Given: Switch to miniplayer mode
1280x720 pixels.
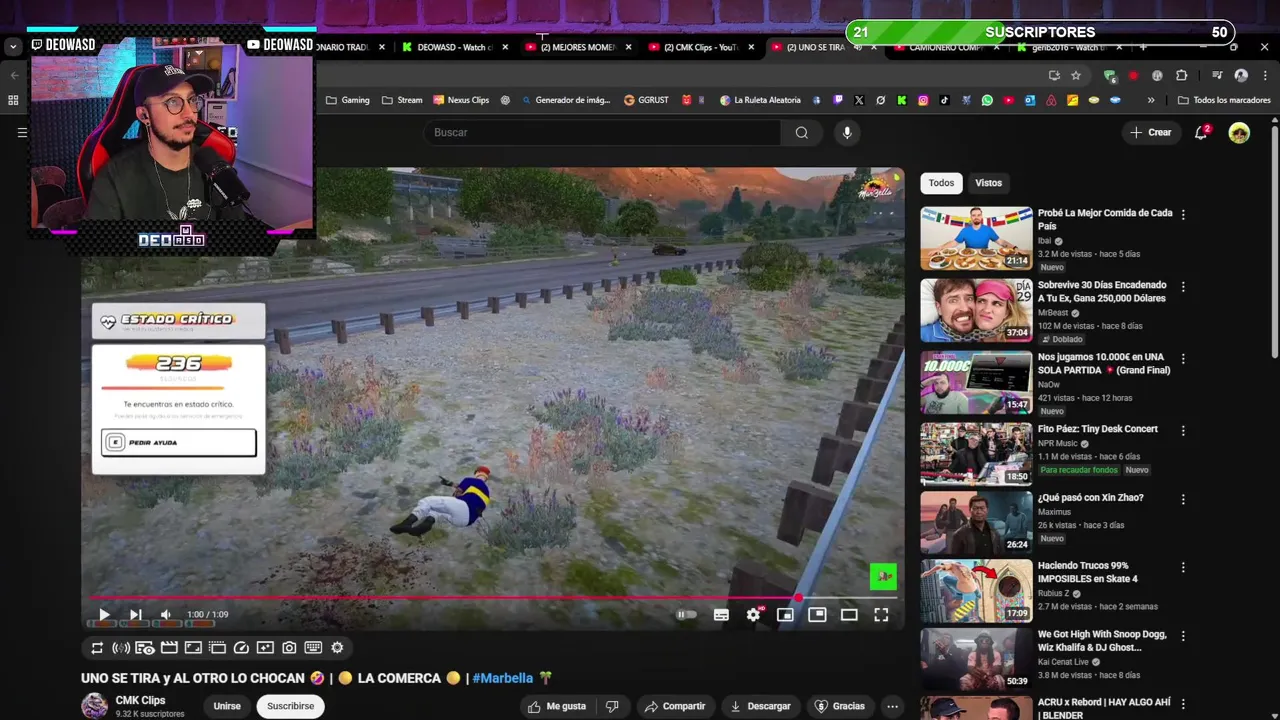Looking at the screenshot, I should click(x=785, y=615).
